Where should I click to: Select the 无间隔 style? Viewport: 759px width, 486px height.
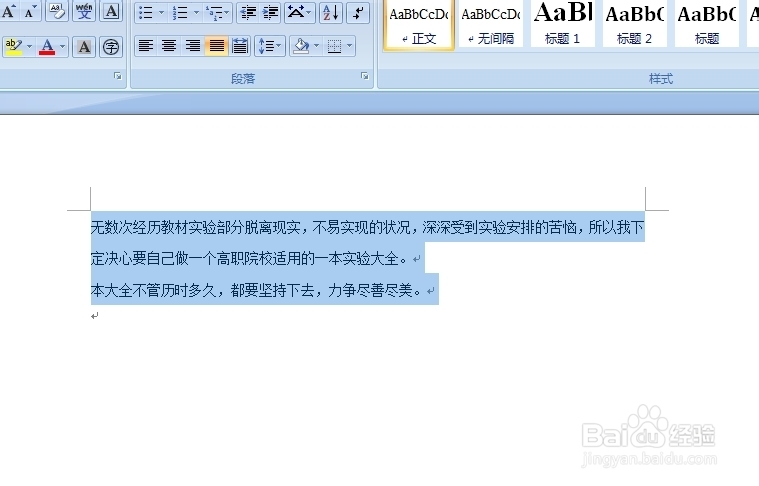[491, 24]
